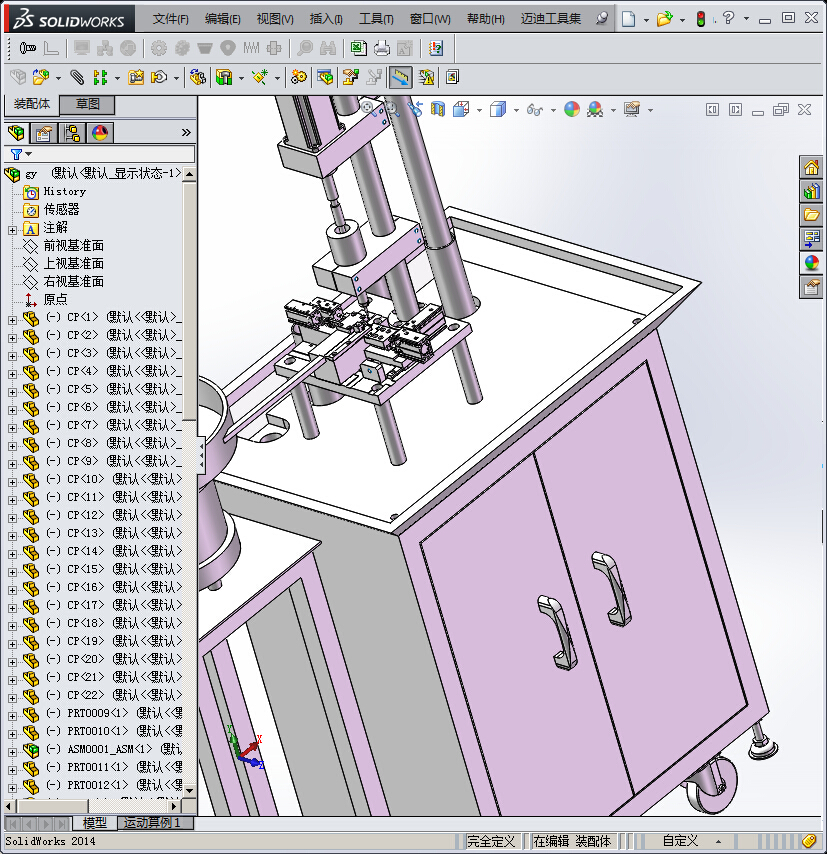827x854 pixels.
Task: Click the Bill of Materials icon
Action: (x=325, y=77)
